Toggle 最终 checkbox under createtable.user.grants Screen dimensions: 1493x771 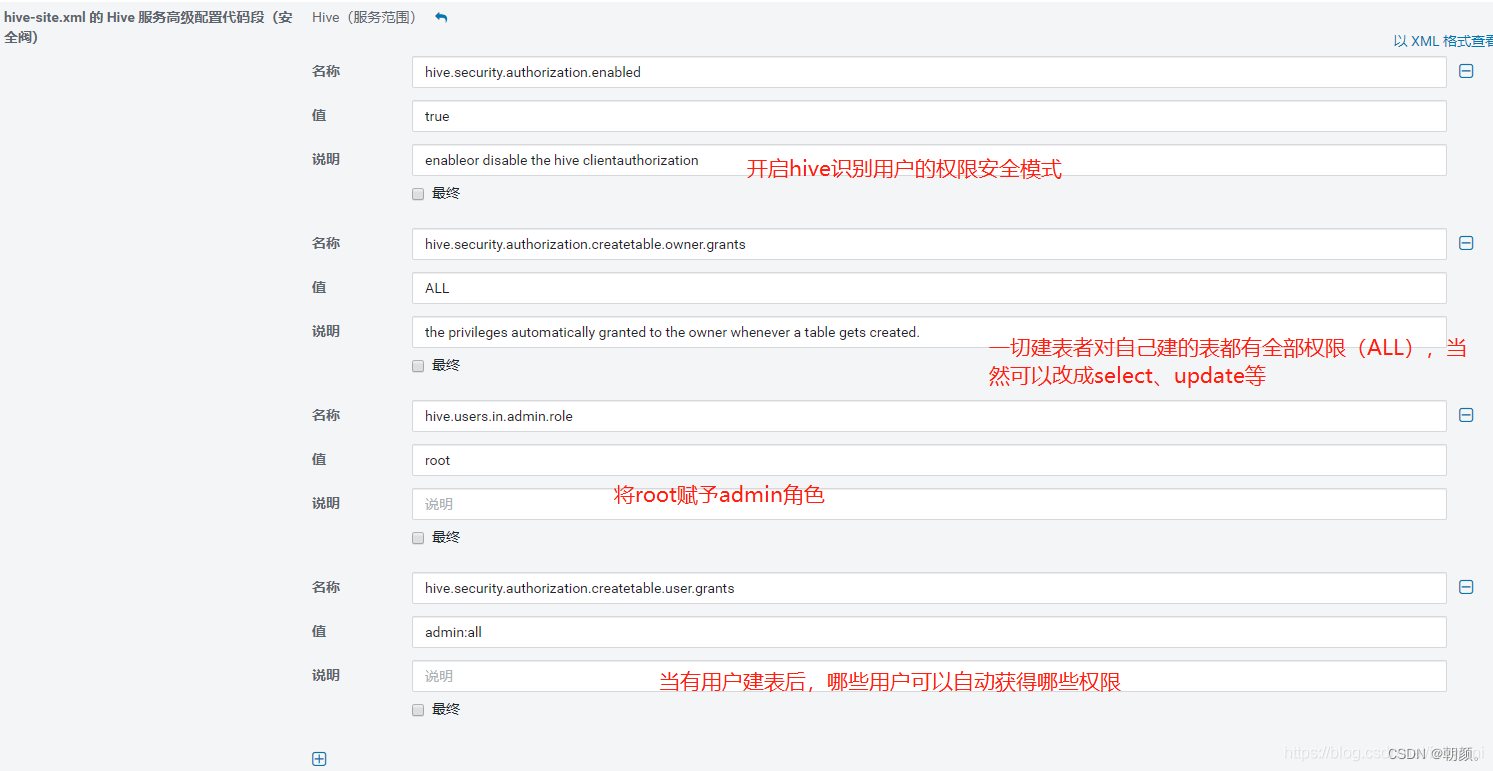pyautogui.click(x=418, y=710)
